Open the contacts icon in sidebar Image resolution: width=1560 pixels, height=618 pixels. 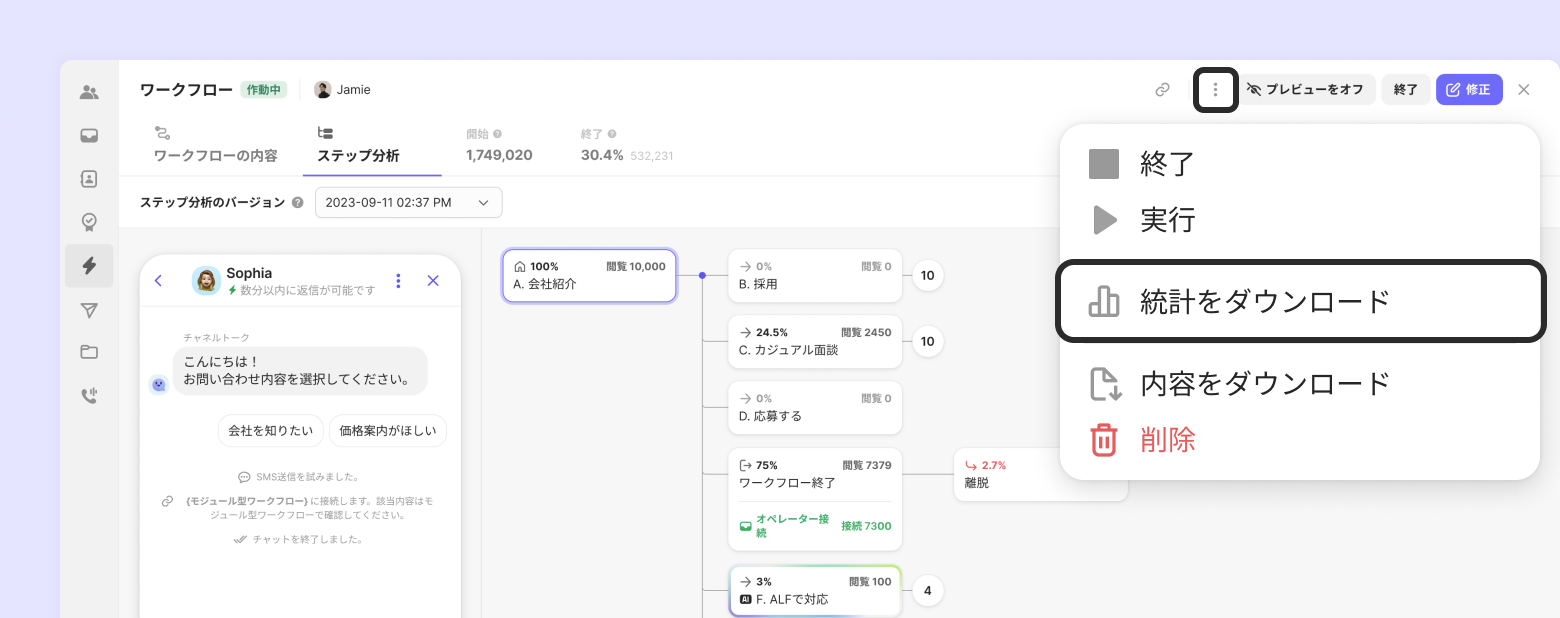pyautogui.click(x=89, y=179)
